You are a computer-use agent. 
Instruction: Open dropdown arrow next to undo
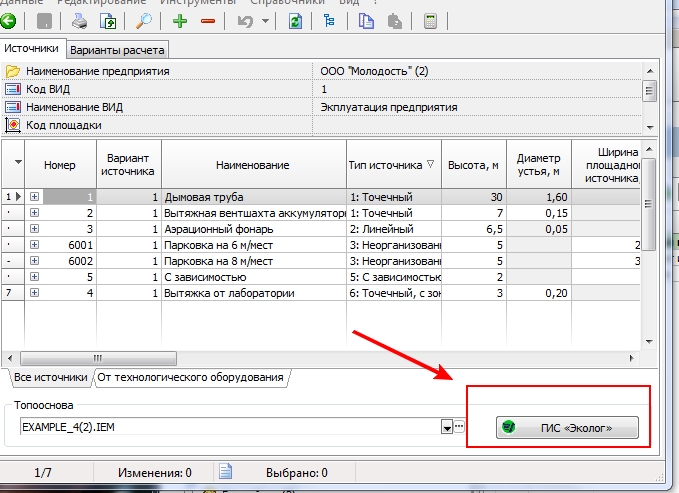[264, 20]
